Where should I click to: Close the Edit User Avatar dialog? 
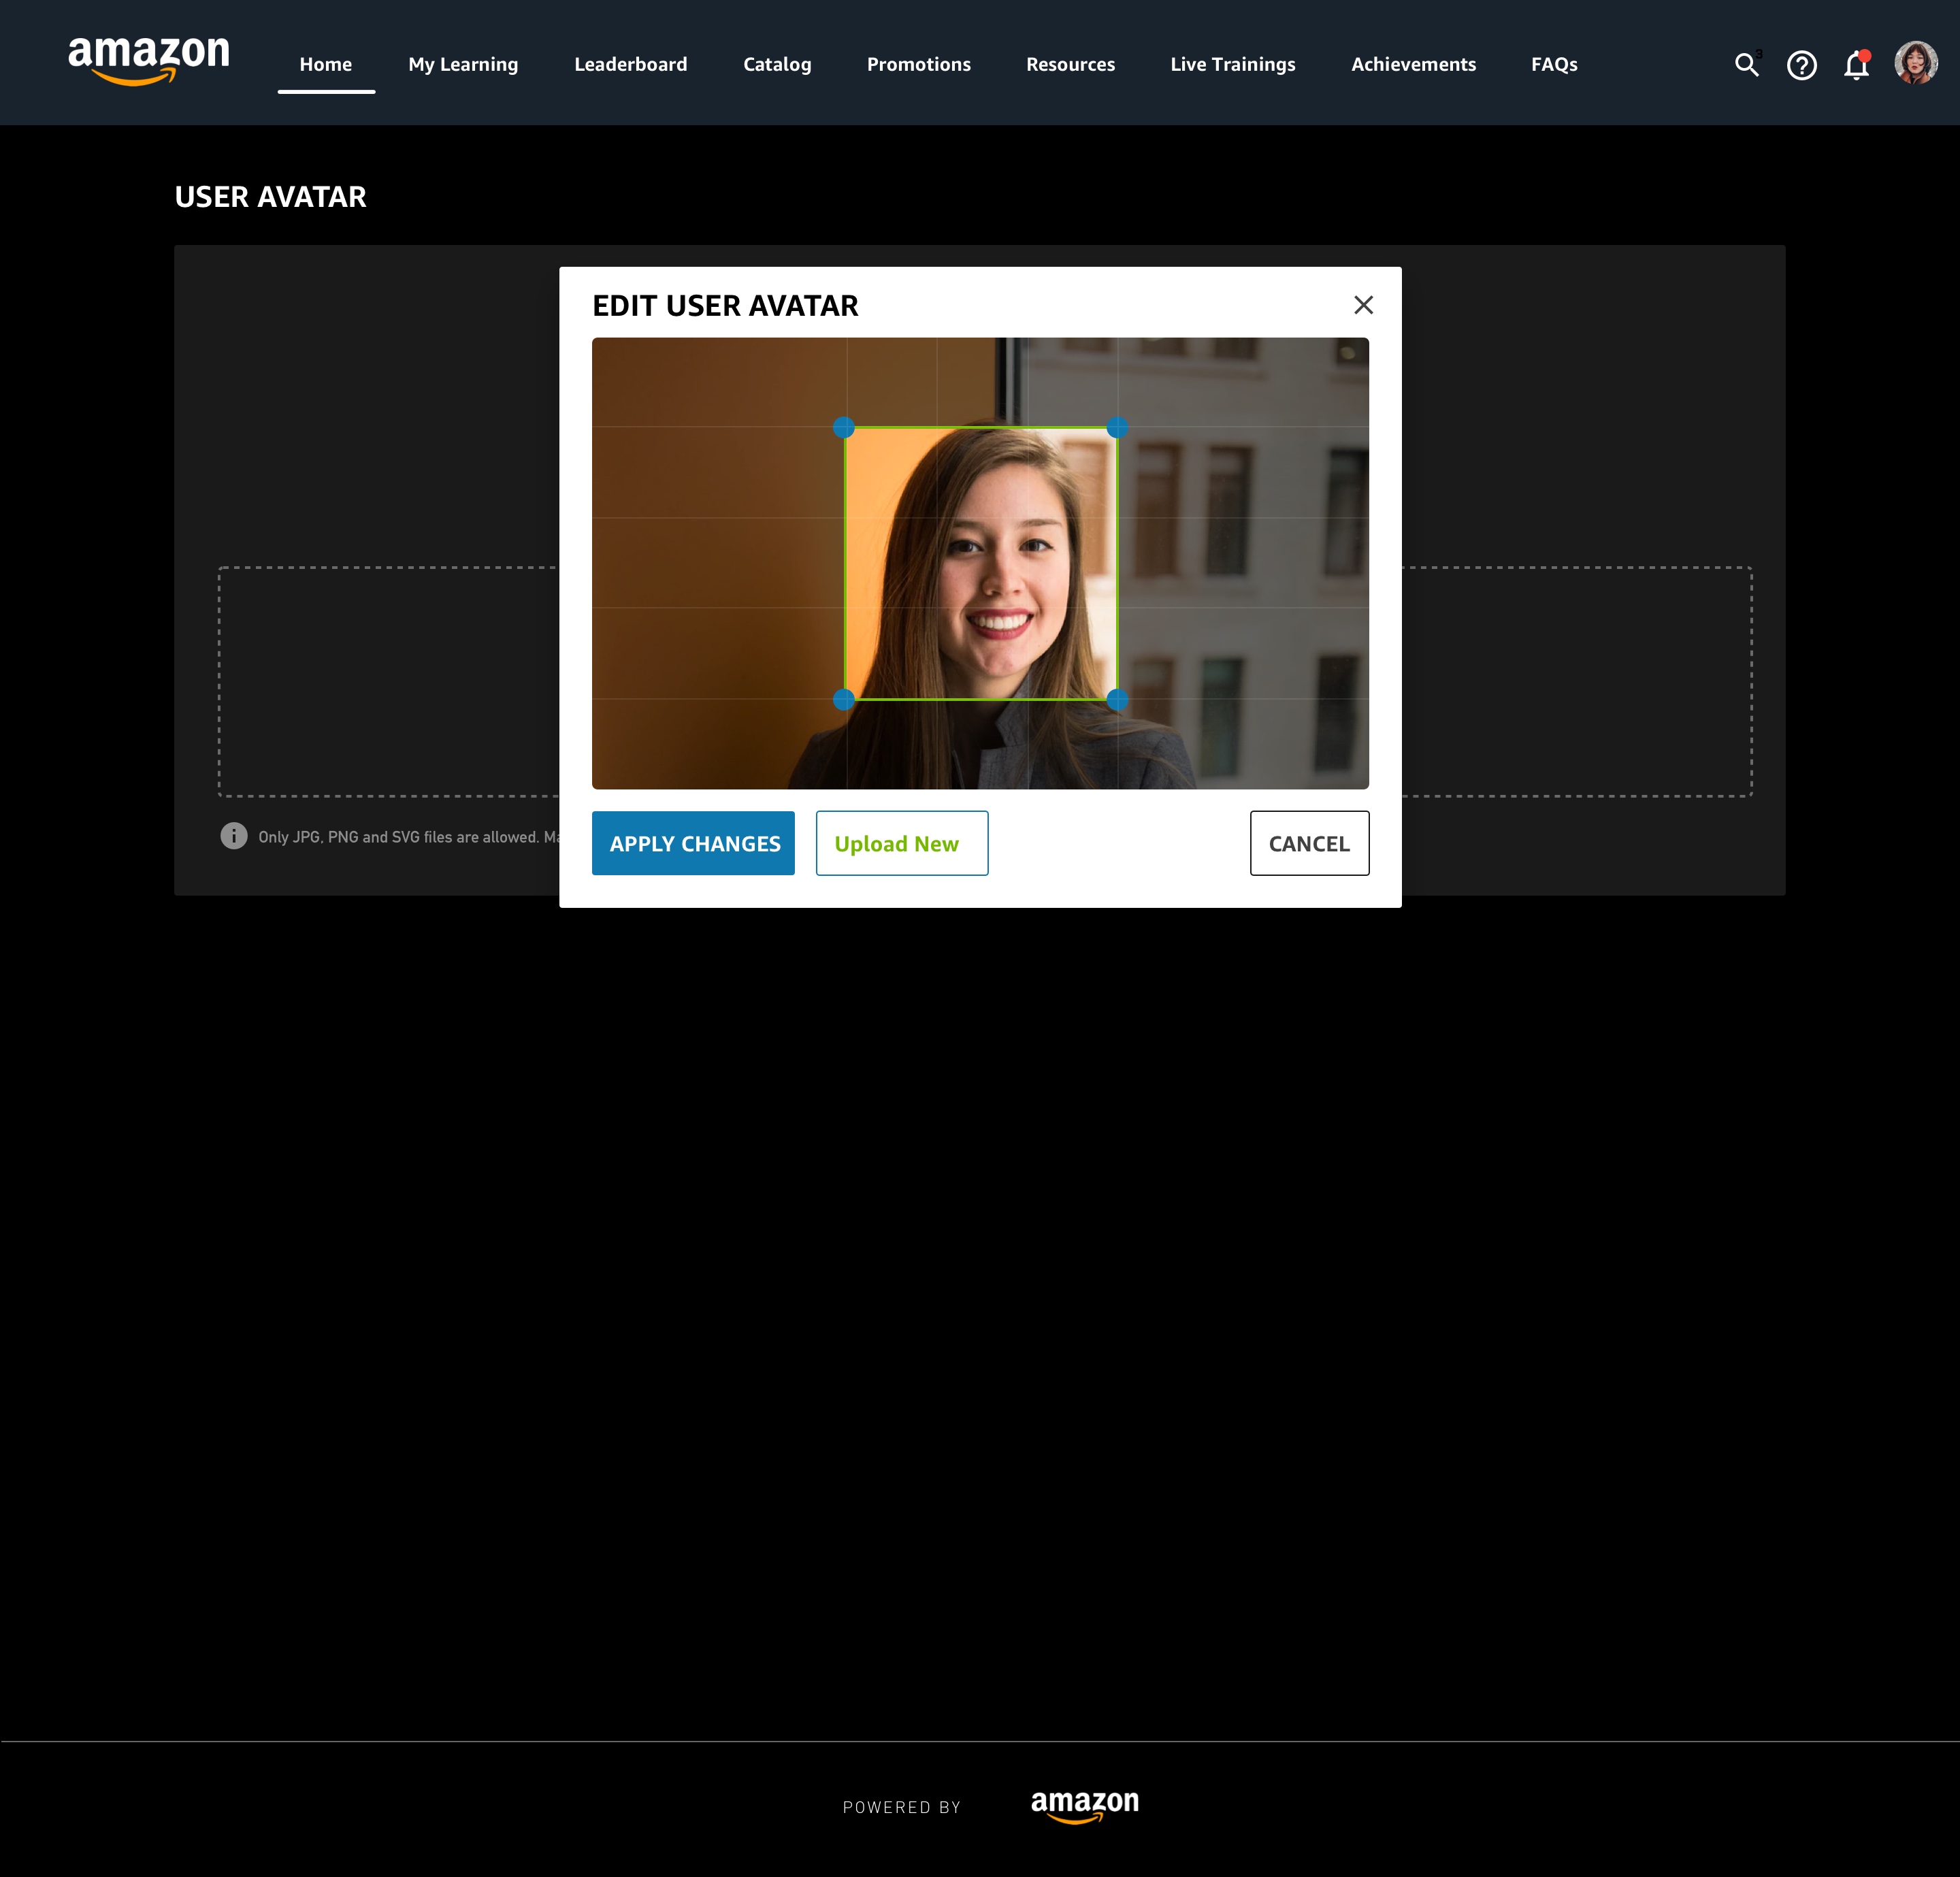(1363, 305)
